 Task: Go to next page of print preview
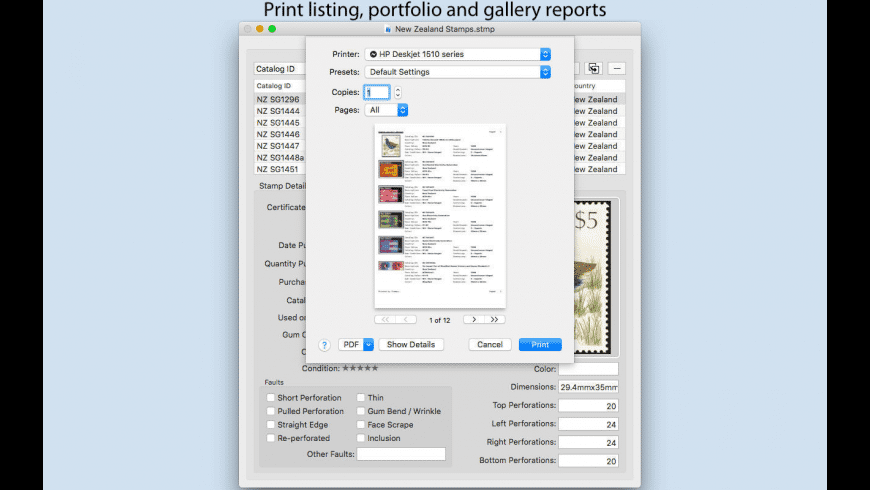pos(474,320)
